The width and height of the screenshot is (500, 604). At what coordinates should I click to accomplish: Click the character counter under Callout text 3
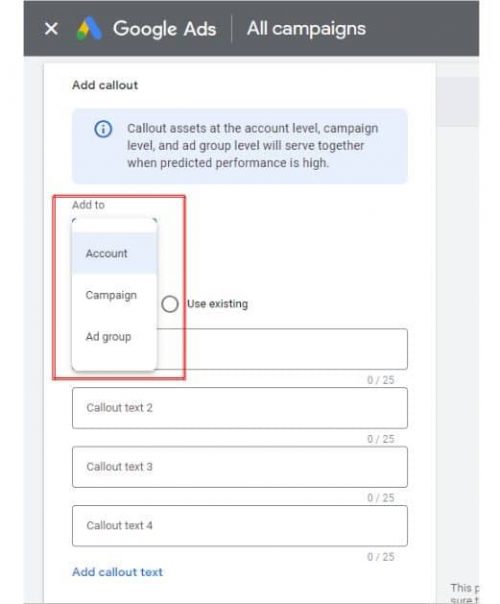point(381,498)
